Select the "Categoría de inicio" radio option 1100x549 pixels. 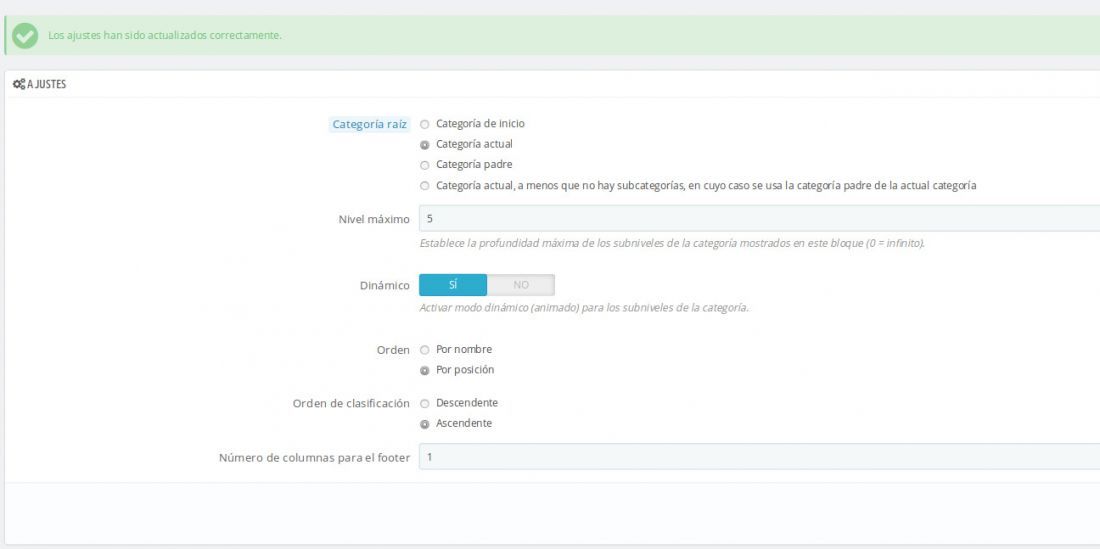tap(424, 124)
